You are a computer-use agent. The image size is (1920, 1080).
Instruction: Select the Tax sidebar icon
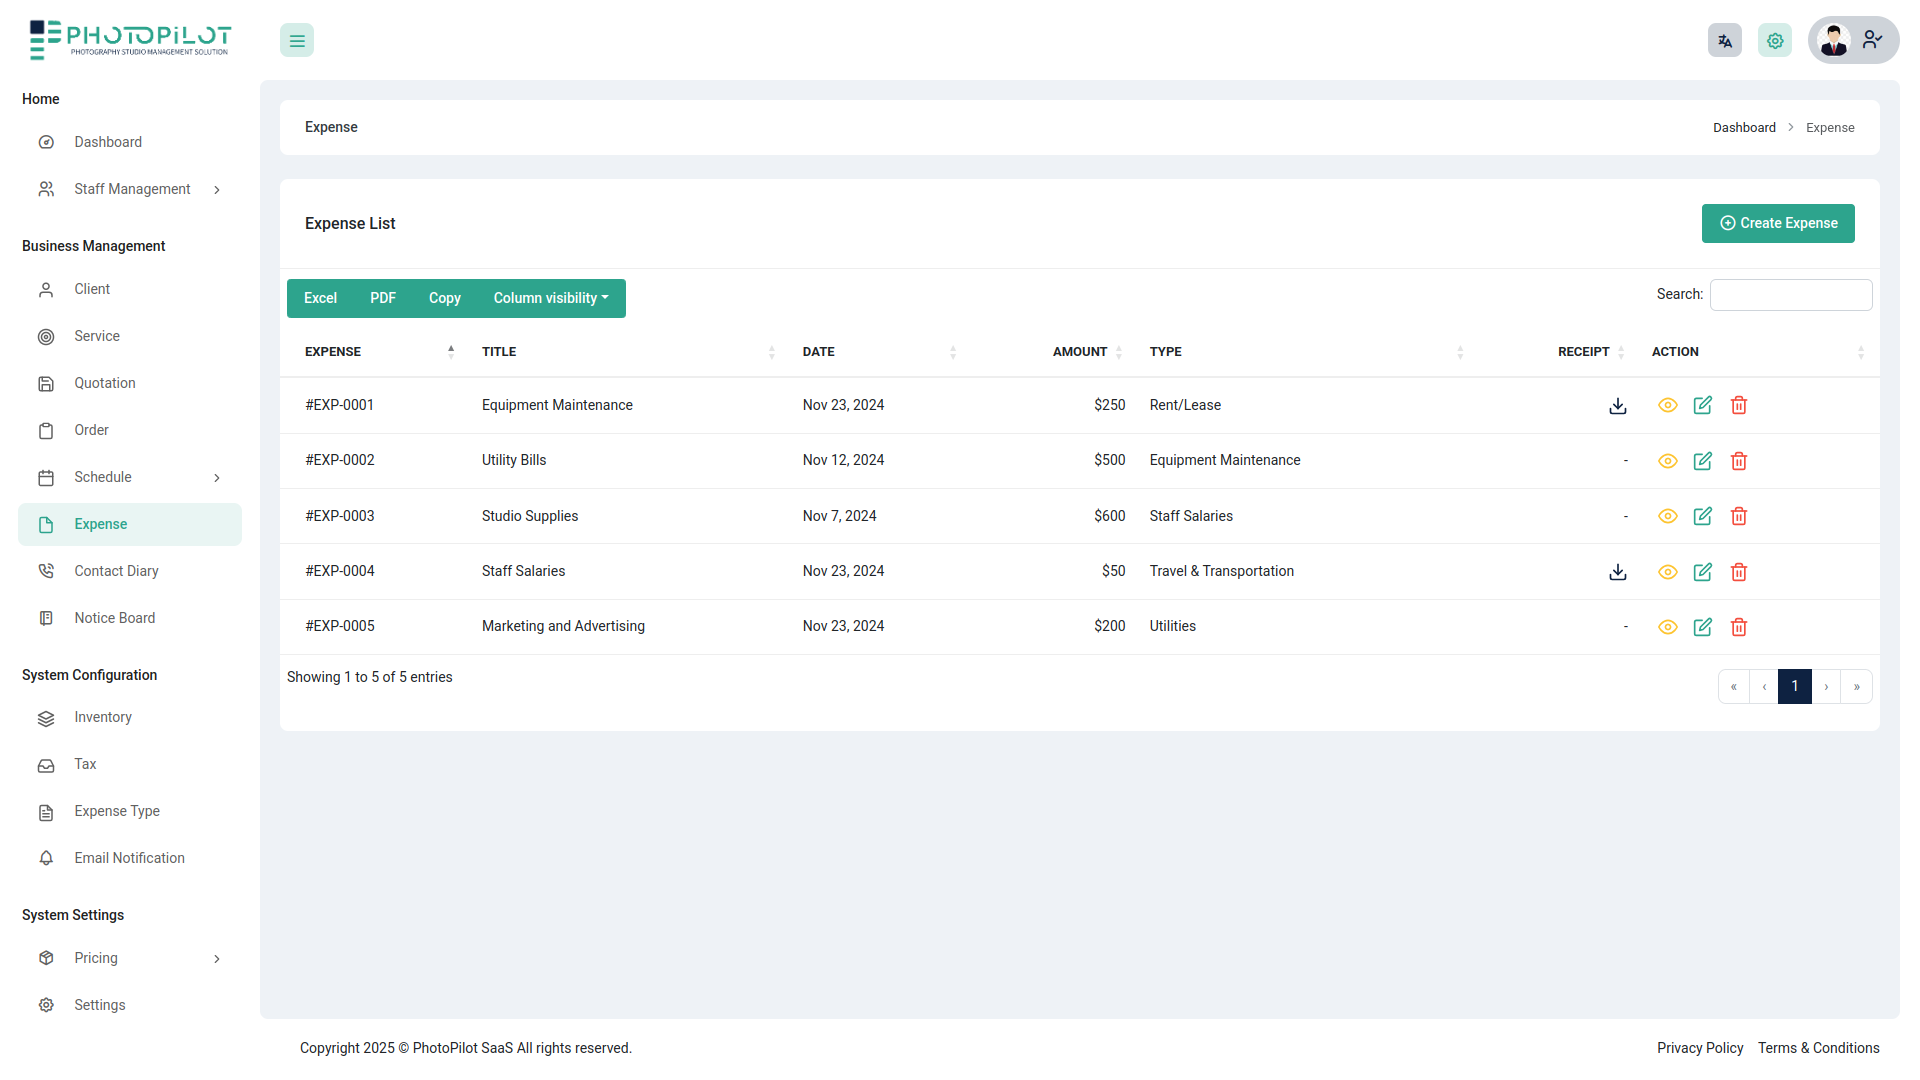pos(46,764)
